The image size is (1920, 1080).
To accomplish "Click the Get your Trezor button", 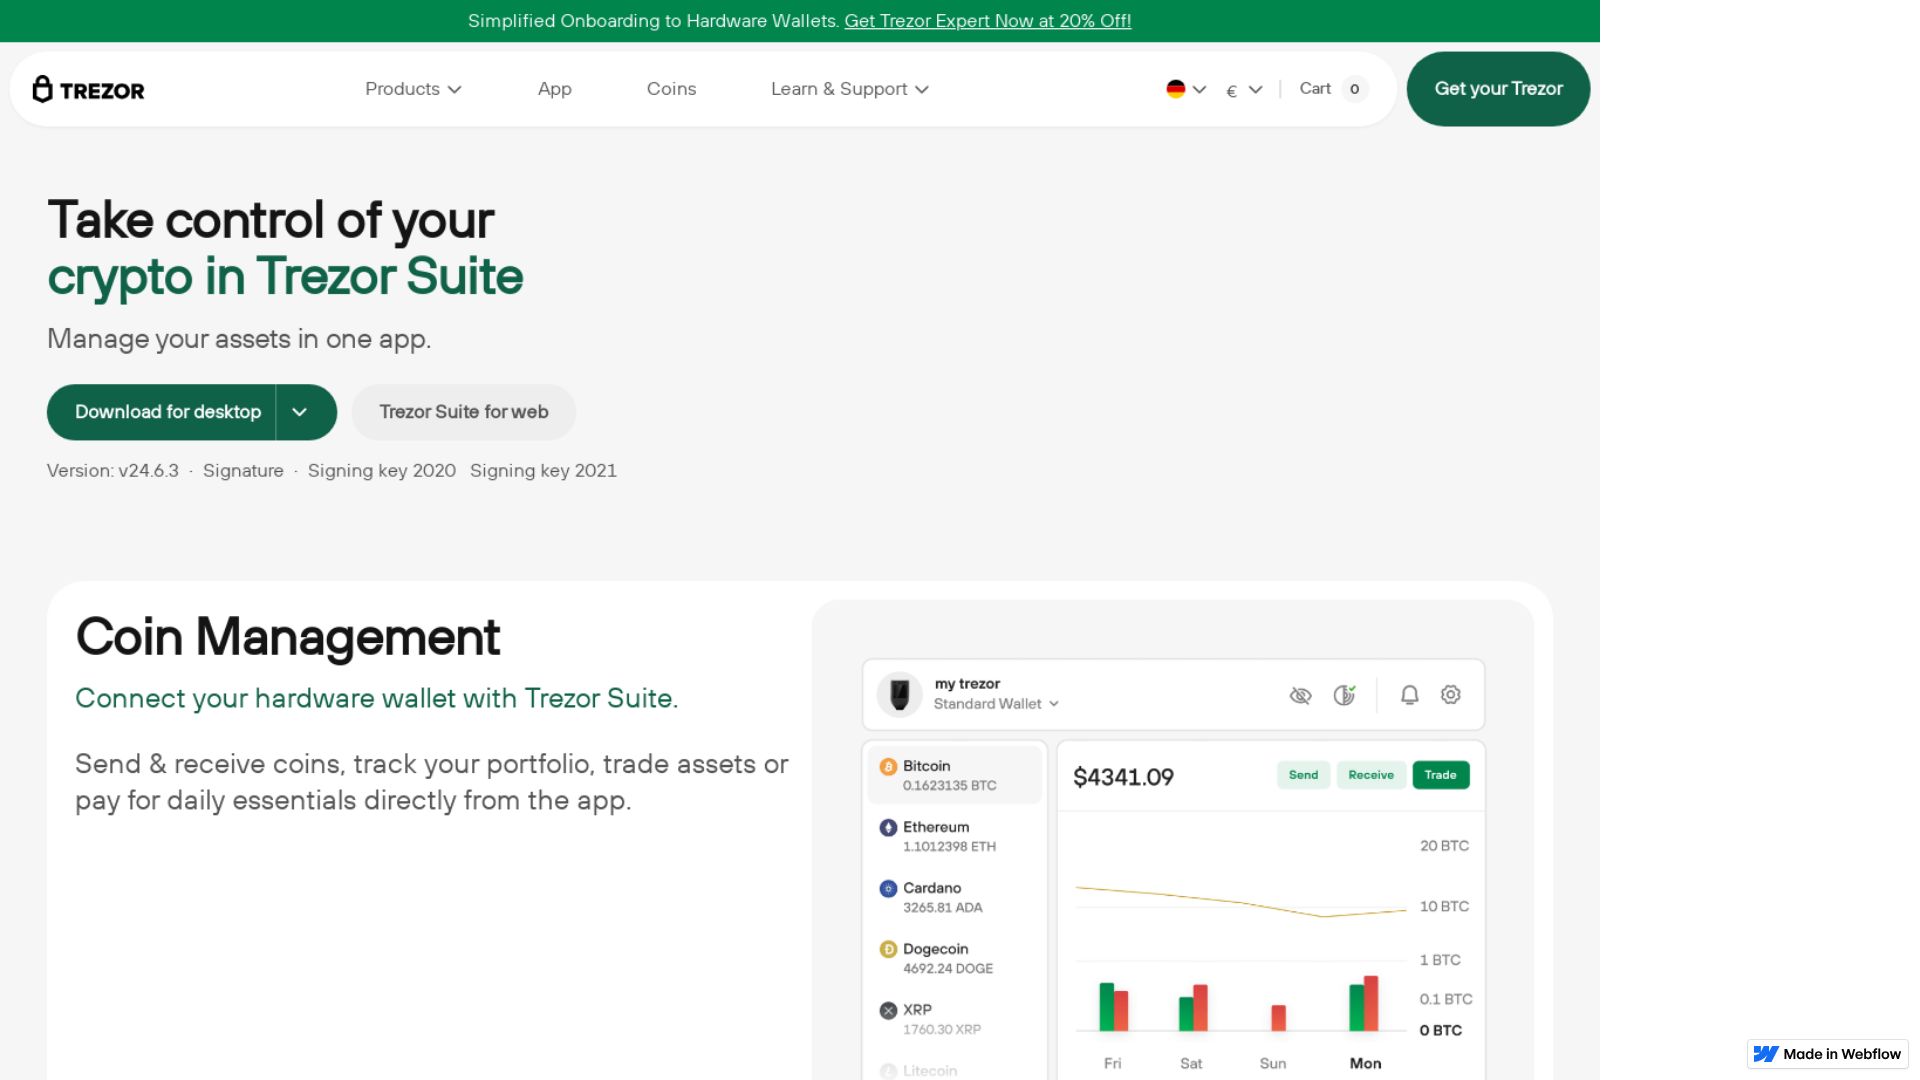I will [x=1498, y=89].
